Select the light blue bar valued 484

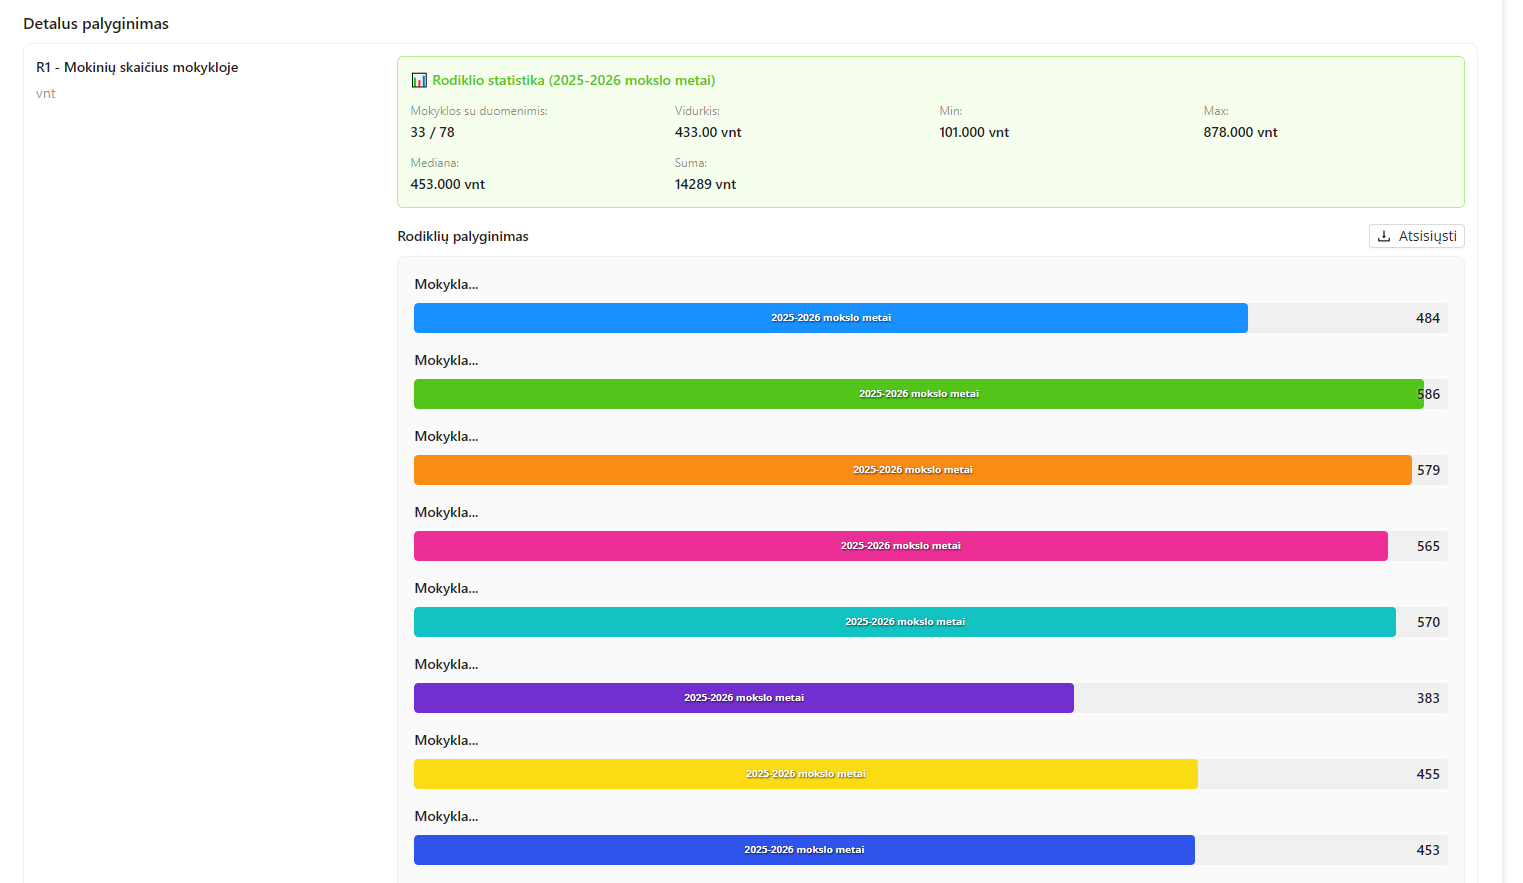point(830,318)
